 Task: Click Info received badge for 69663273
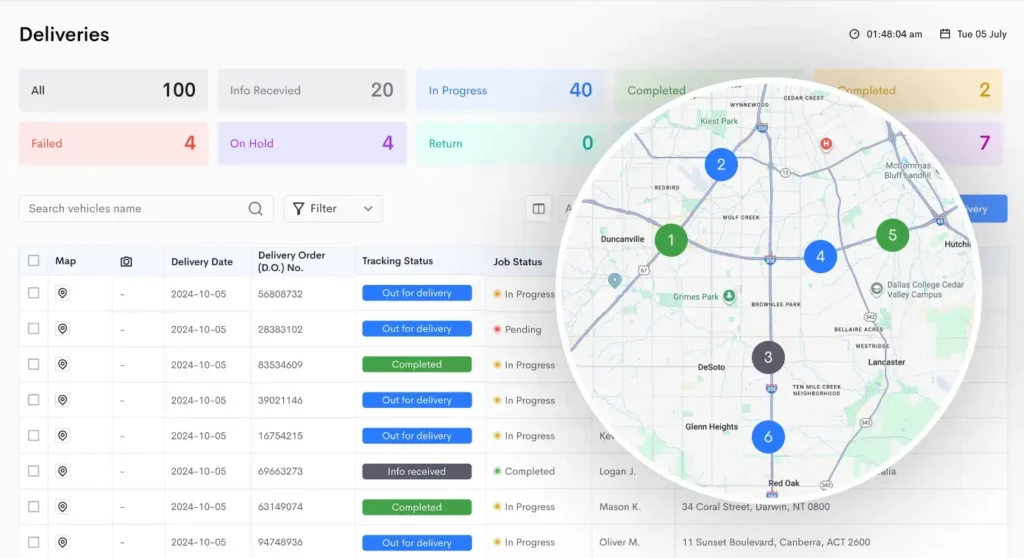pos(417,471)
